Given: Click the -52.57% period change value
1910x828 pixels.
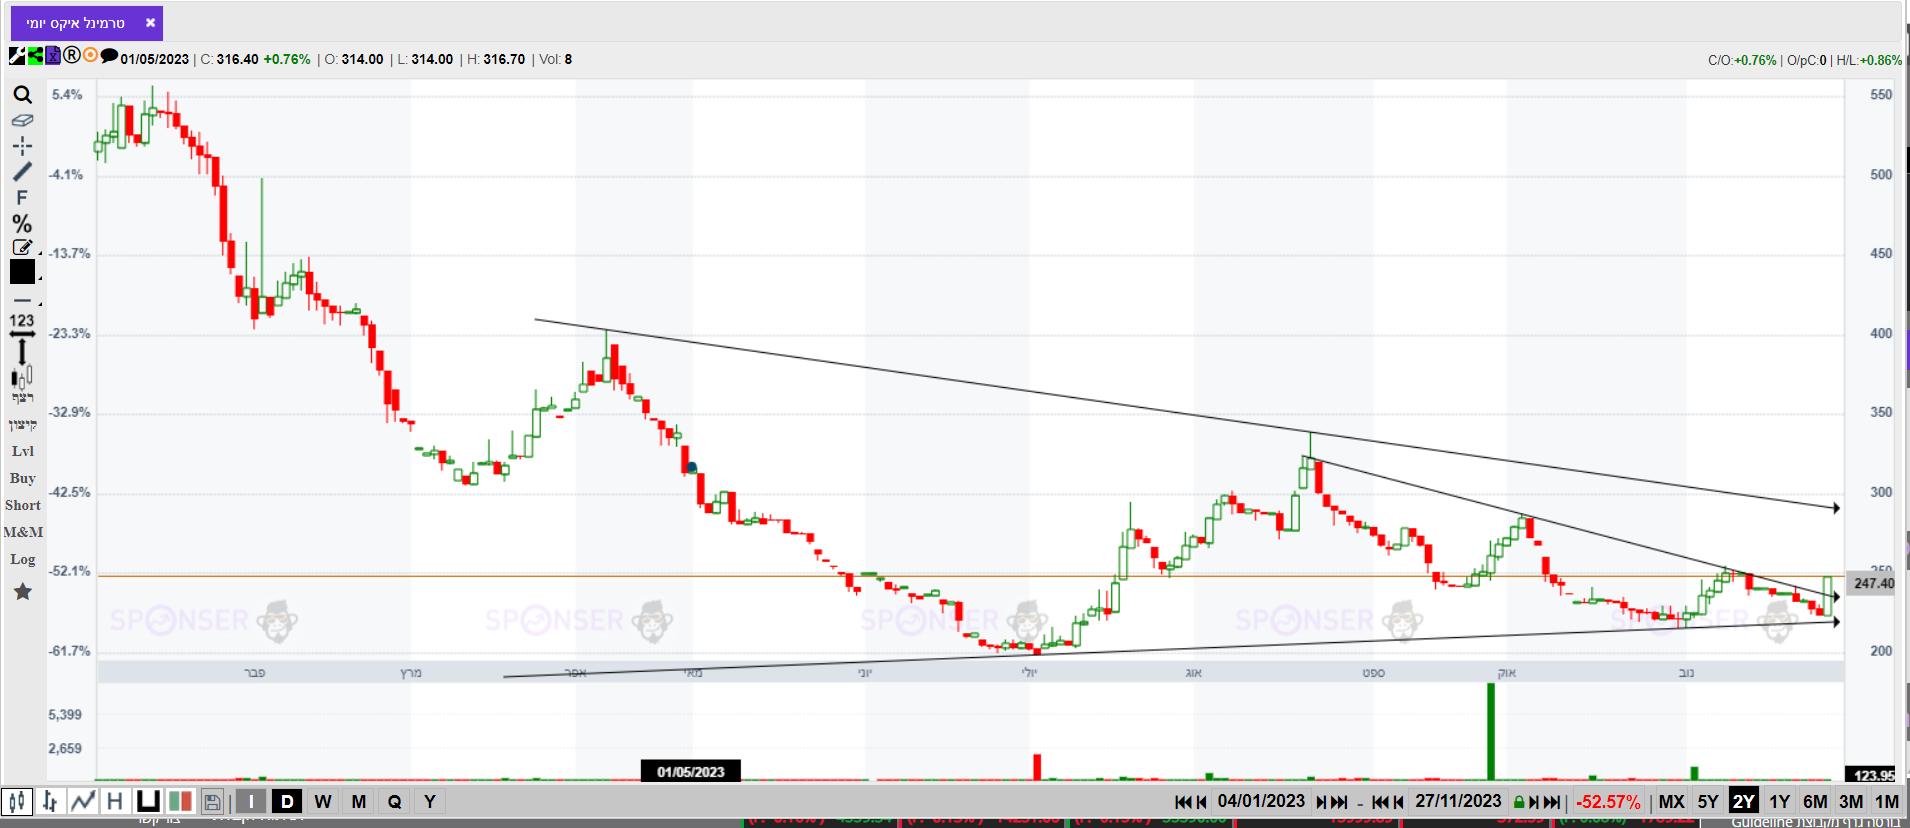Looking at the screenshot, I should click(x=1608, y=802).
